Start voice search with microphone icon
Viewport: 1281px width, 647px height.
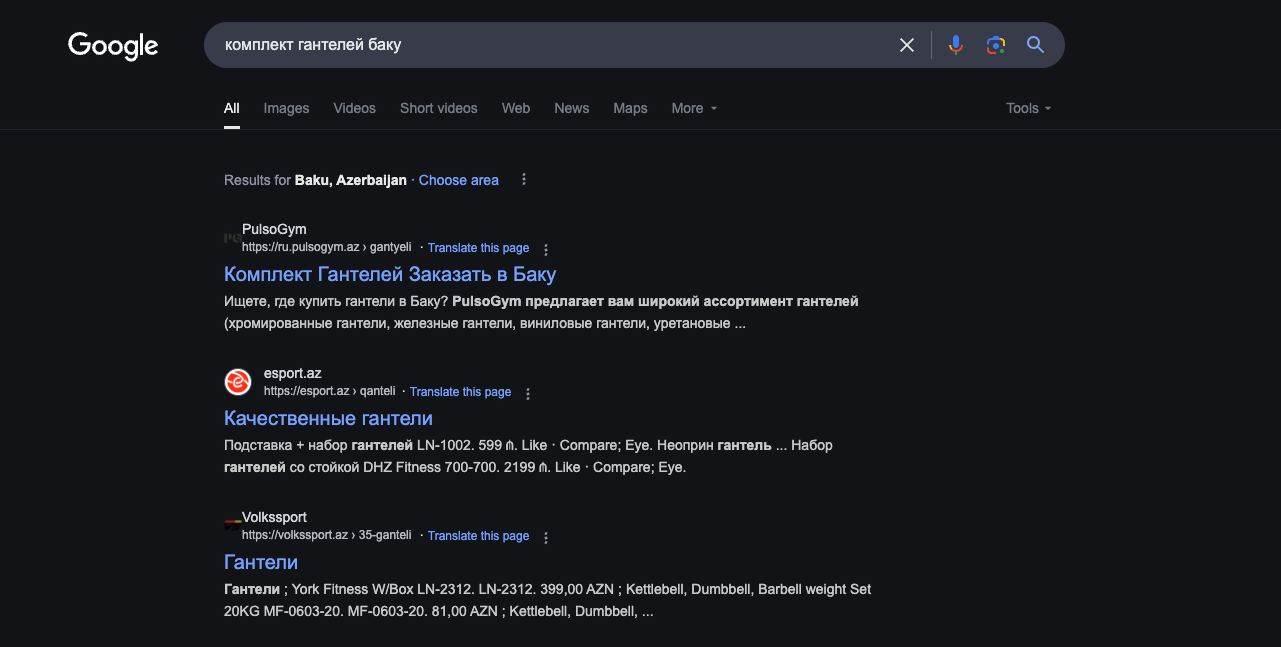pos(956,45)
